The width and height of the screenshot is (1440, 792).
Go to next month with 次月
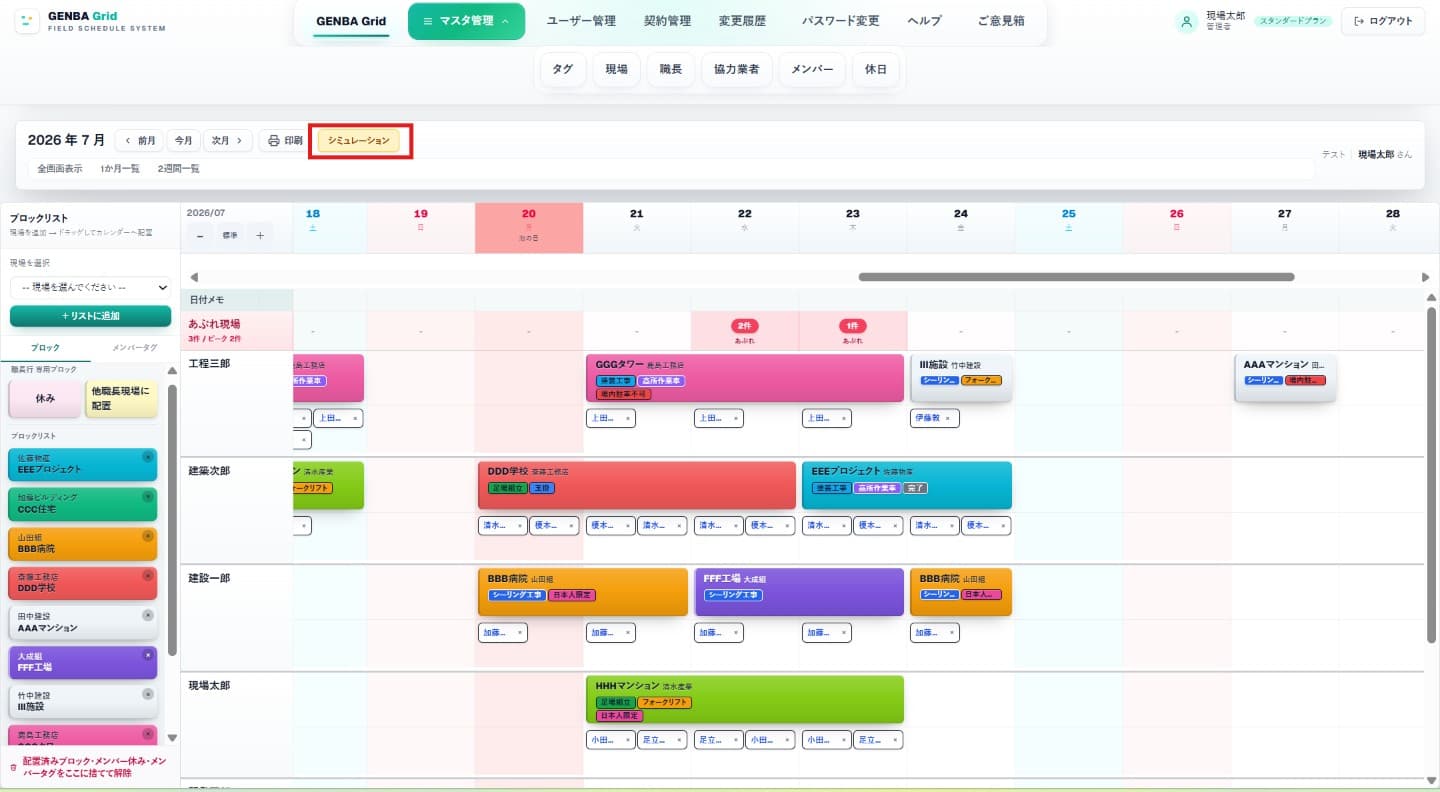(x=227, y=141)
